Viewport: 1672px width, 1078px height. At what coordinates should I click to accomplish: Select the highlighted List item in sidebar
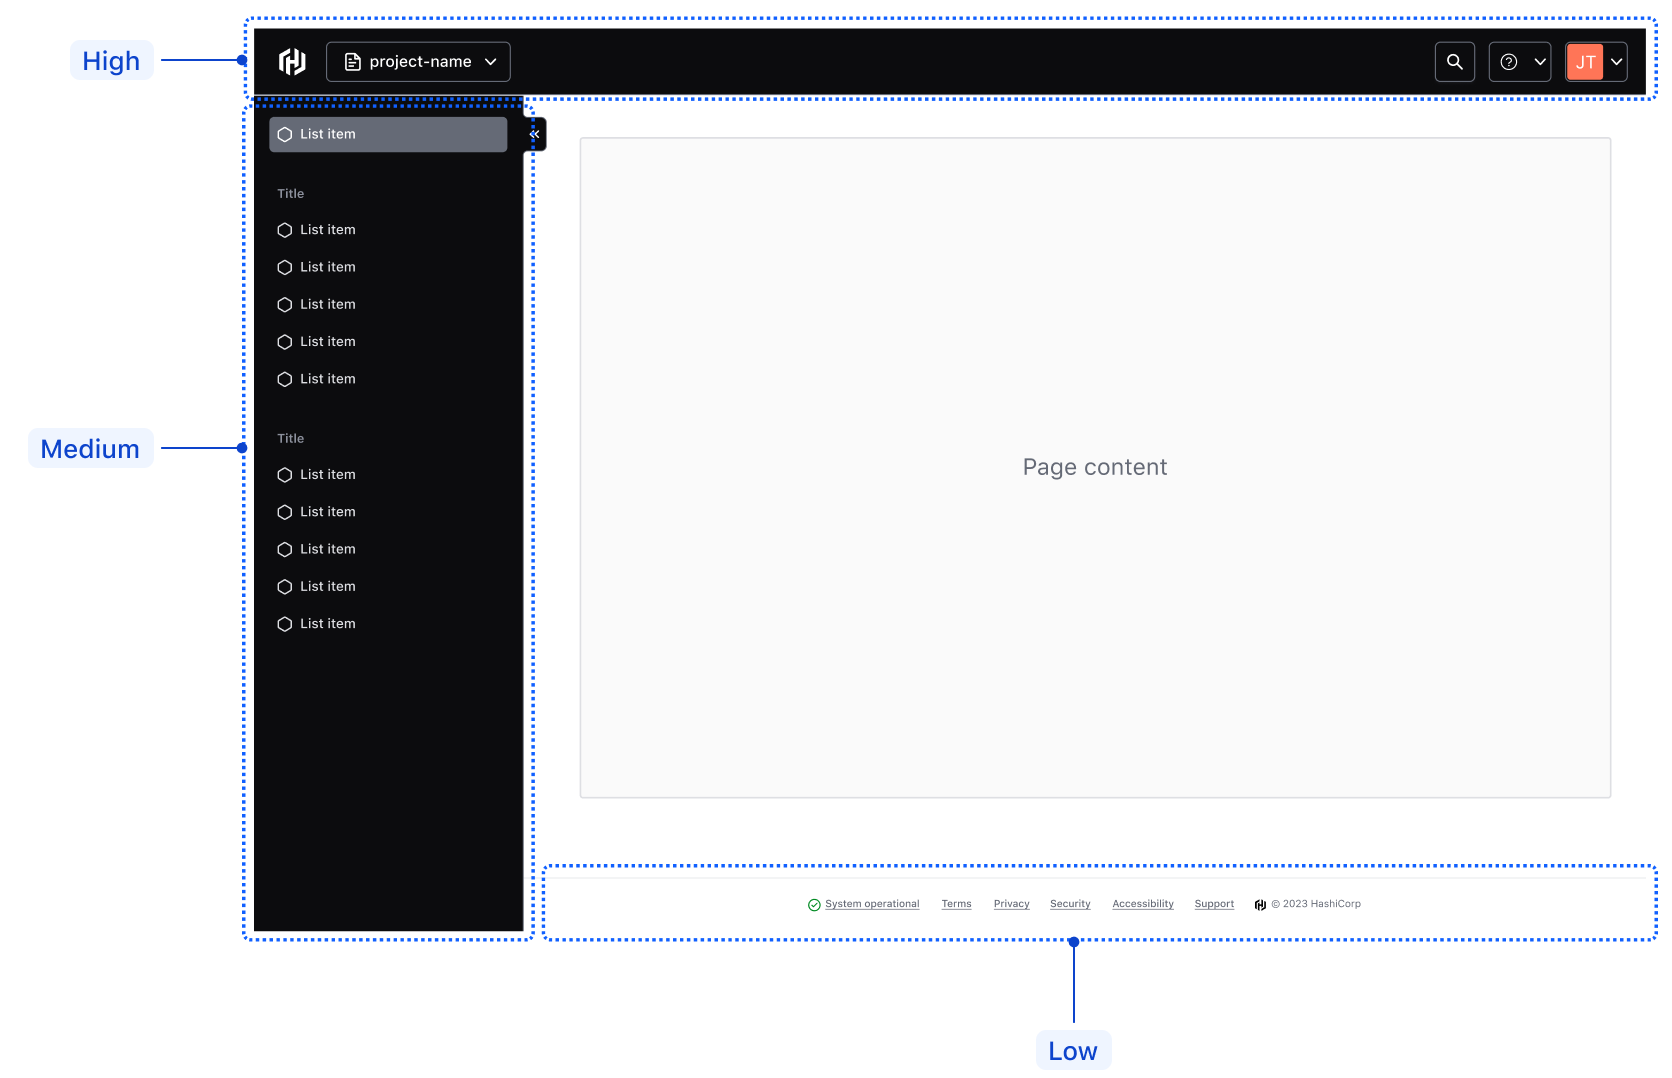pos(388,135)
